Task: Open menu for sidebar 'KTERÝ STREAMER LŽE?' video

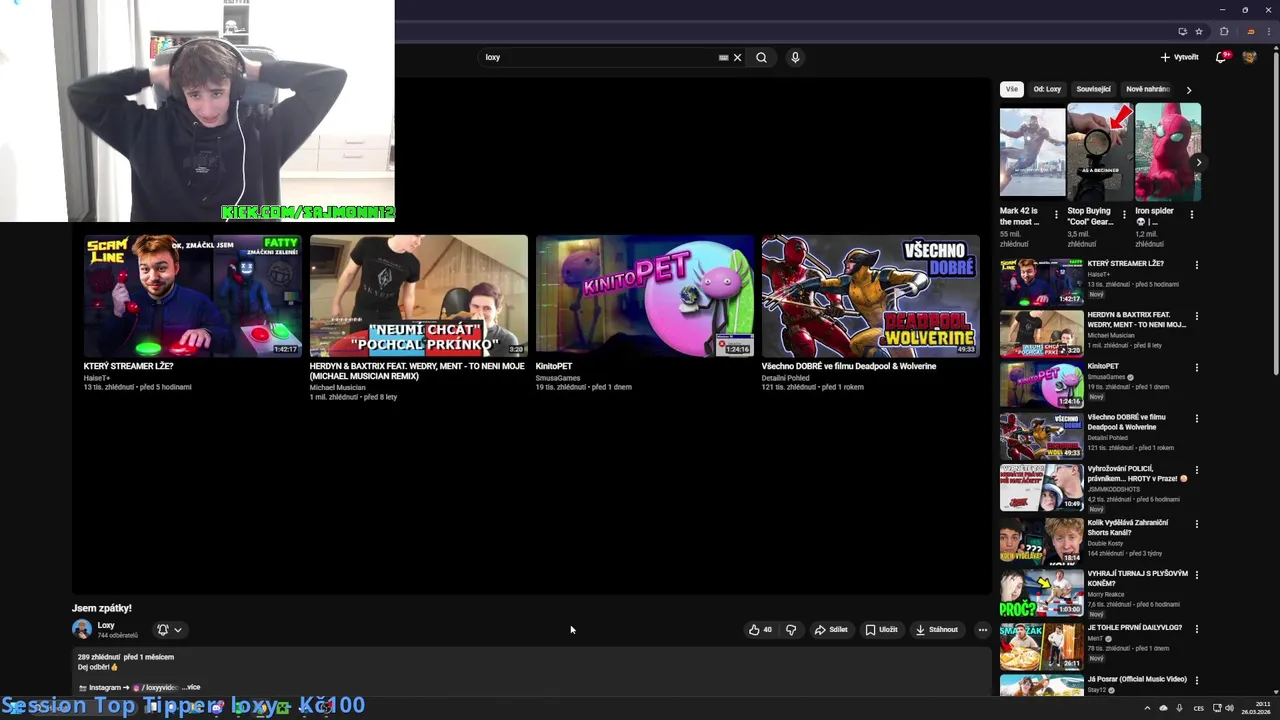Action: point(1197,265)
